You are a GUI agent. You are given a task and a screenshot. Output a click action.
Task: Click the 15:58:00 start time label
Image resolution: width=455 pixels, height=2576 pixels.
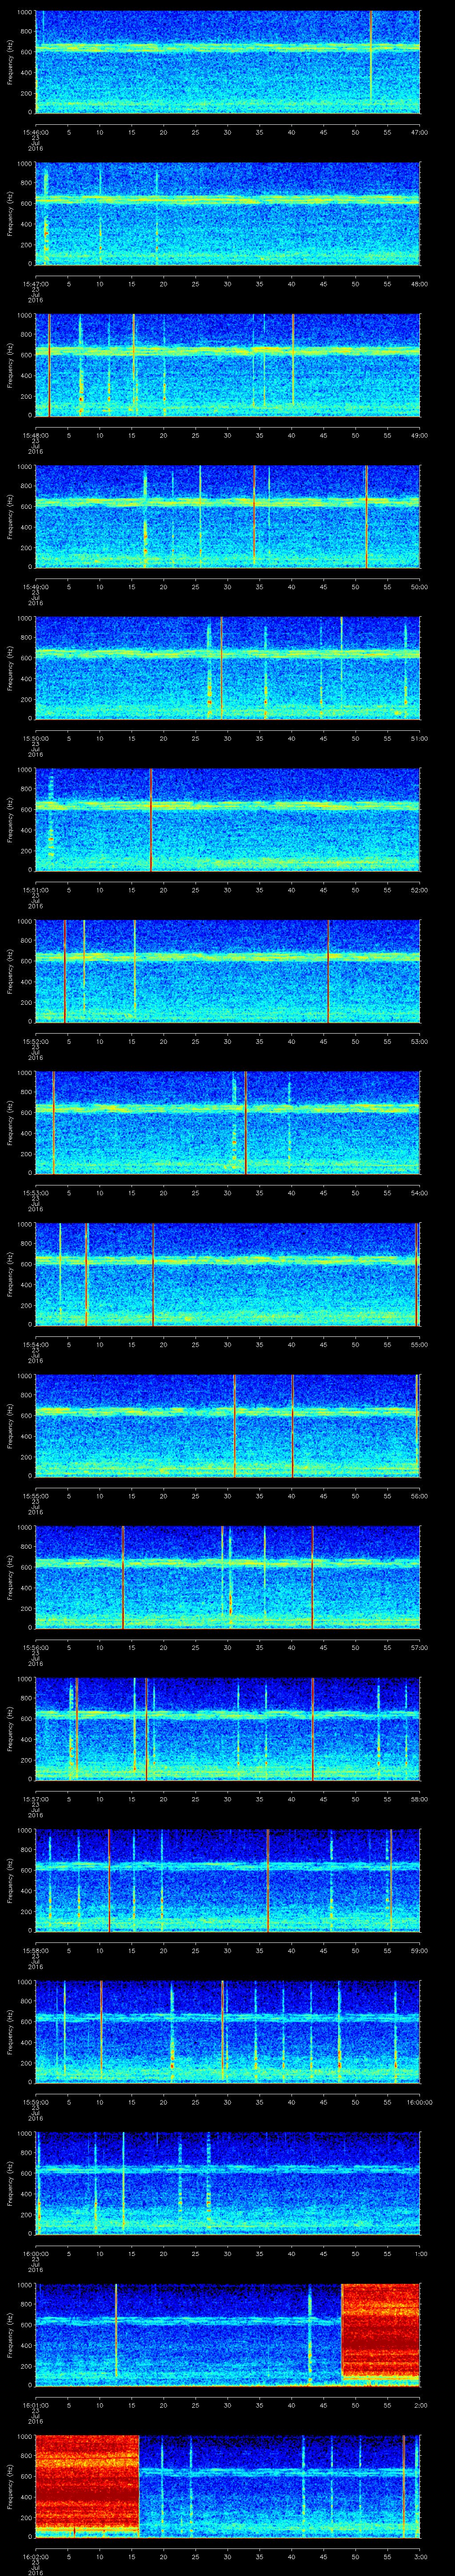coord(36,1950)
